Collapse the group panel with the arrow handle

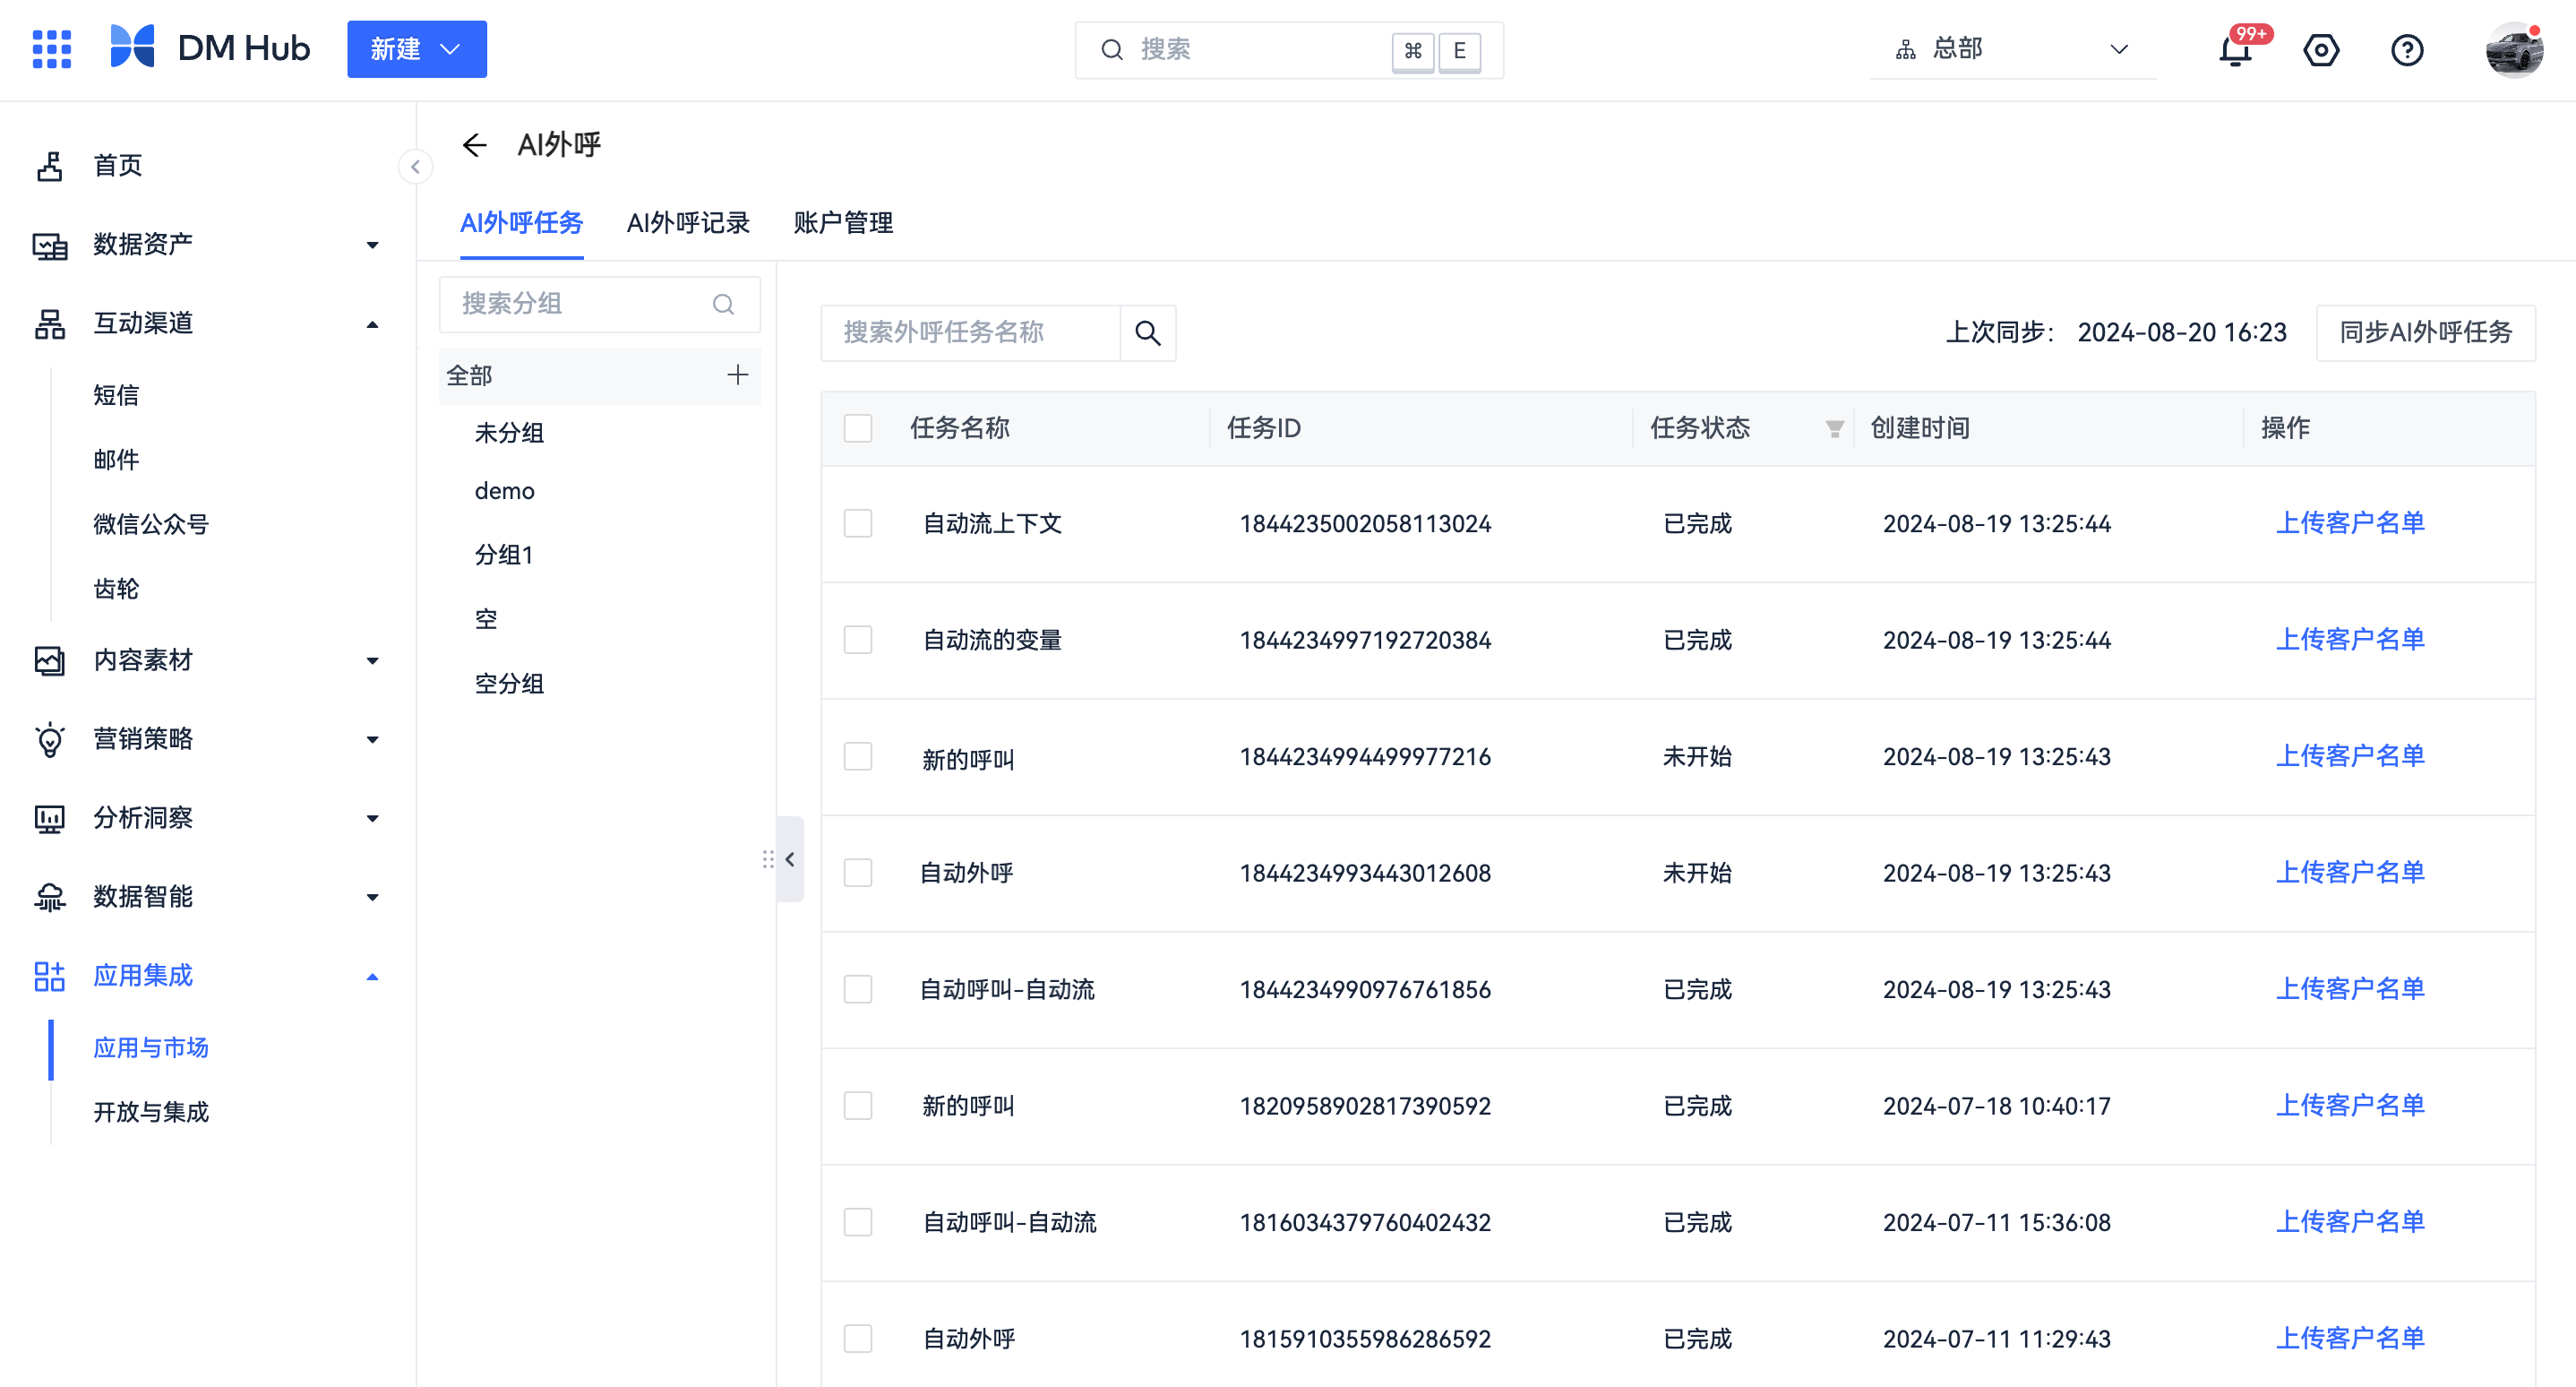click(x=791, y=859)
